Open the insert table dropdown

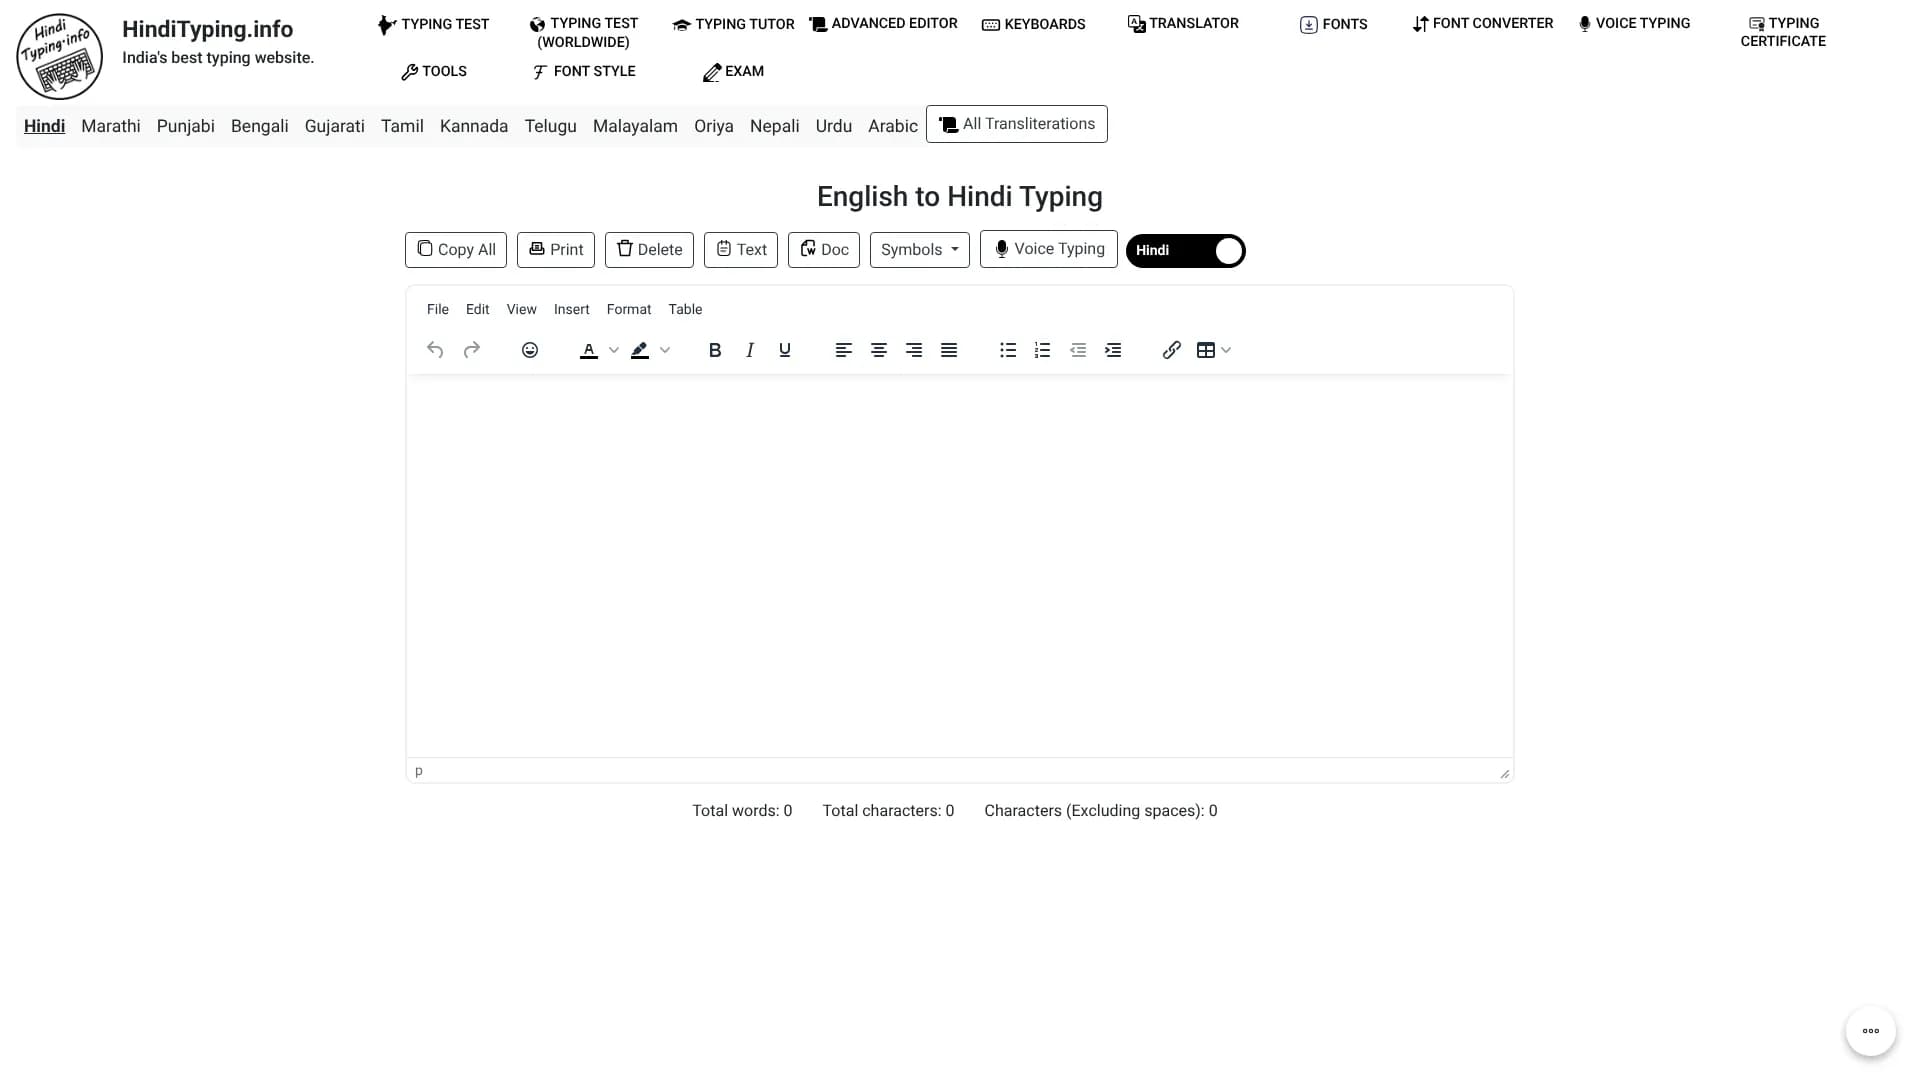1226,349
